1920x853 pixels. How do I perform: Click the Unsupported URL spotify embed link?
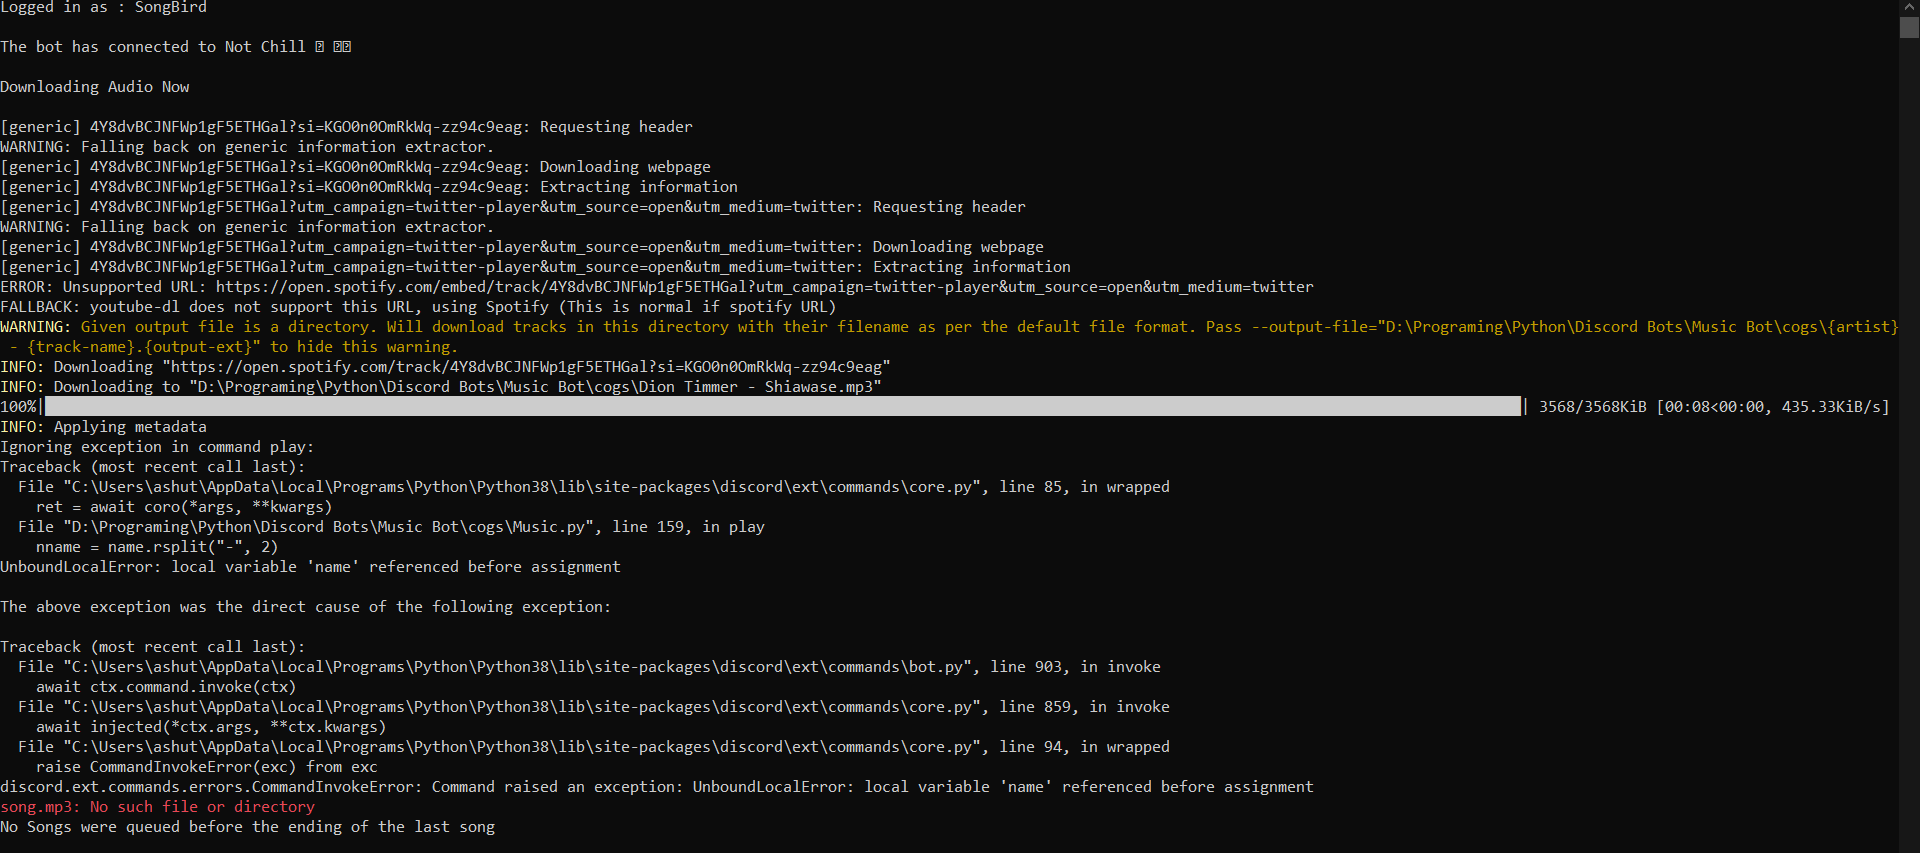[x=764, y=287]
